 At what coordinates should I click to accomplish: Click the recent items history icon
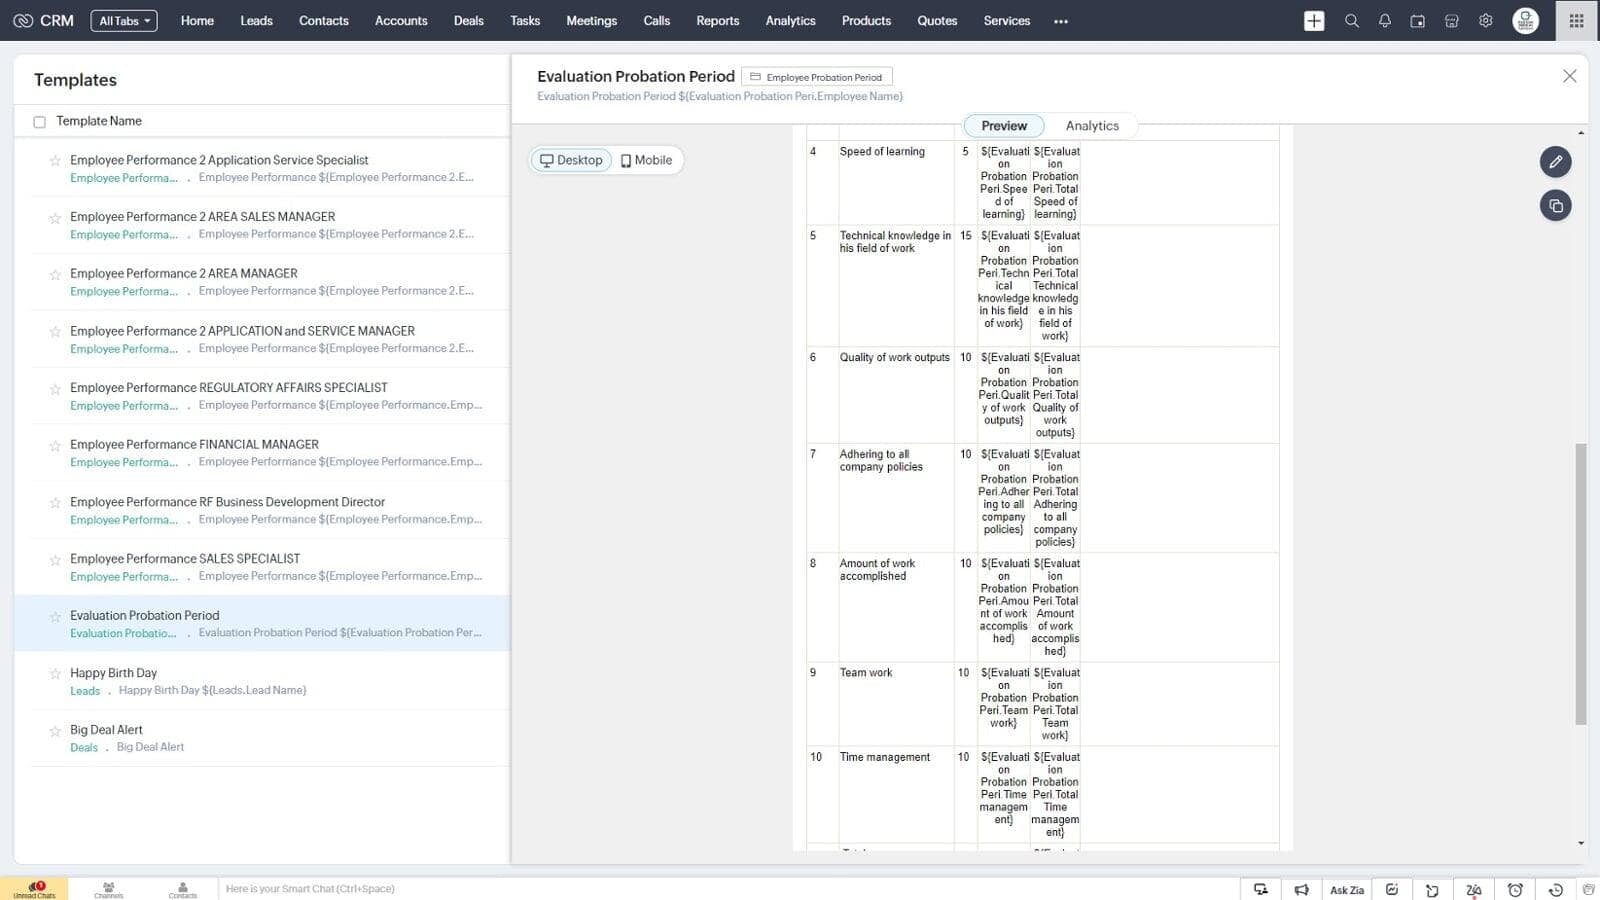pyautogui.click(x=1555, y=889)
